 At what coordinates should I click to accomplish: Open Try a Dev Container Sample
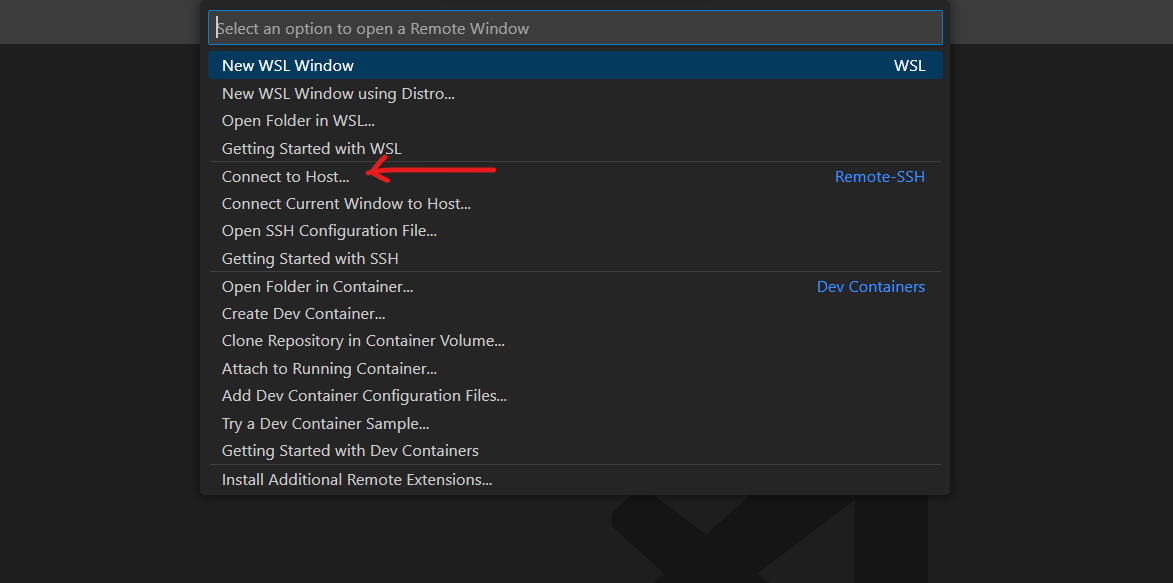325,423
